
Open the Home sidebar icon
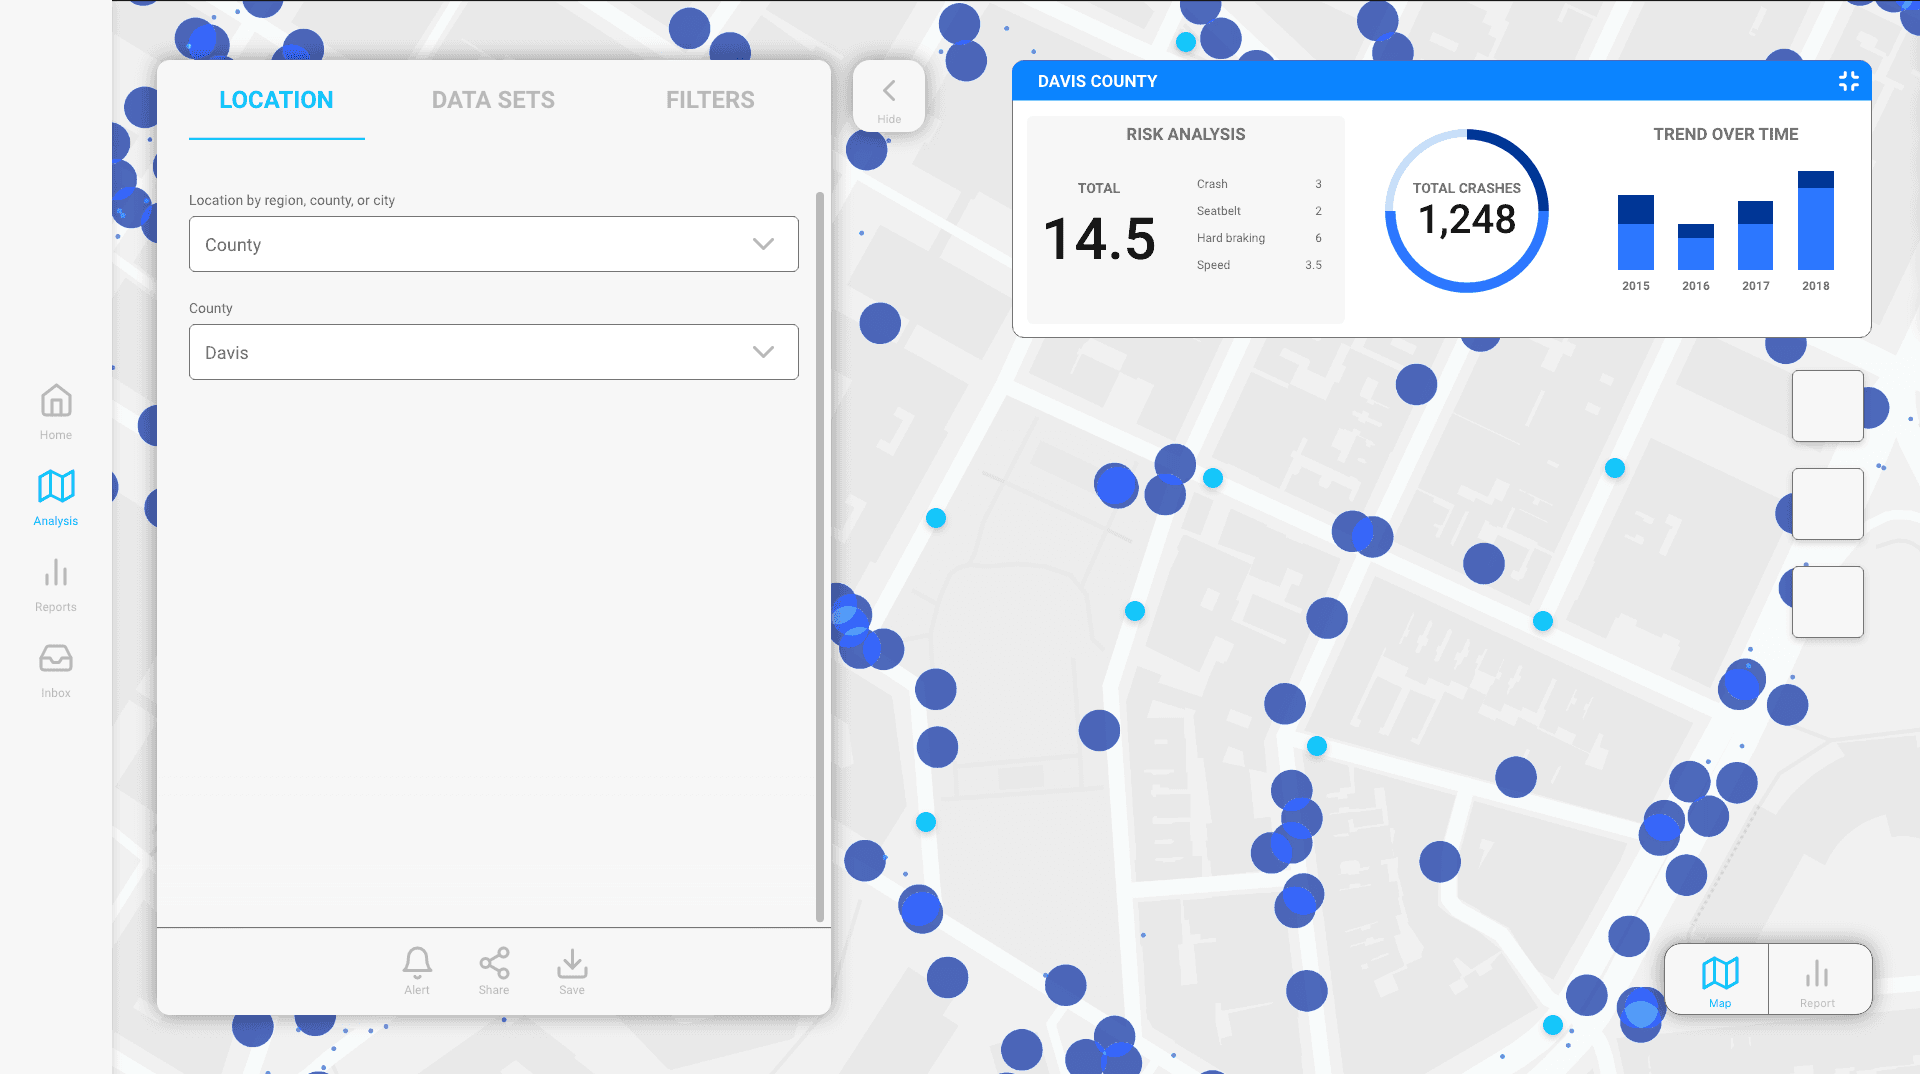click(x=56, y=401)
